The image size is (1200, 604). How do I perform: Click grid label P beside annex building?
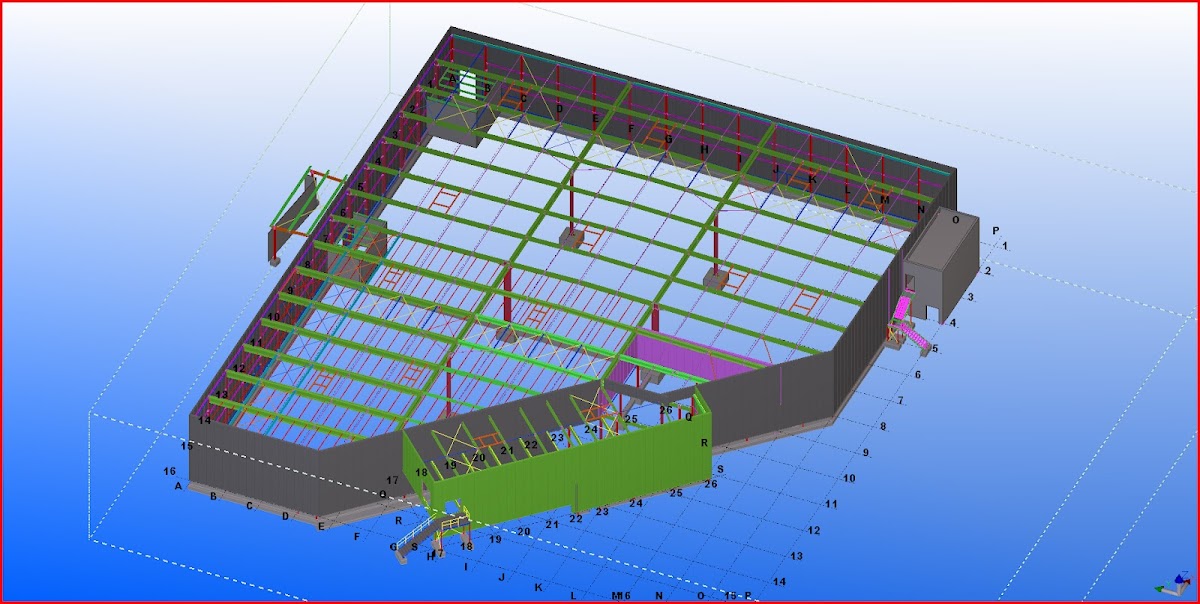[995, 231]
